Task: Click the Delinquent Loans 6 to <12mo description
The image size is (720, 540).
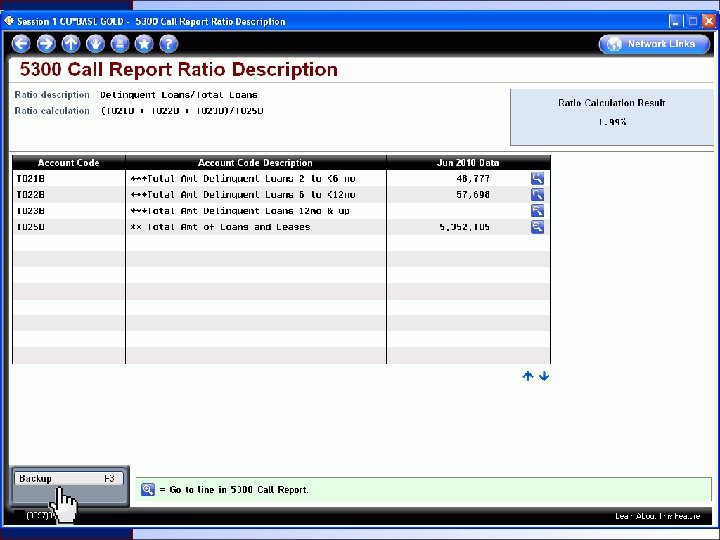Action: tap(243, 195)
